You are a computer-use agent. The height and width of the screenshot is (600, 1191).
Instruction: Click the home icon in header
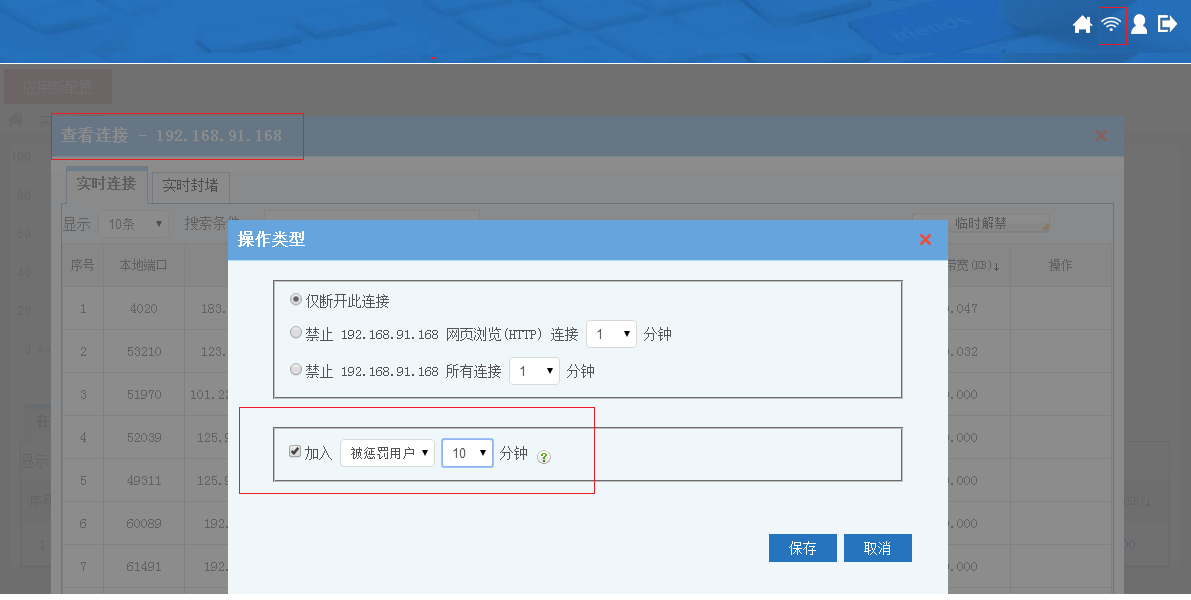click(x=1082, y=25)
